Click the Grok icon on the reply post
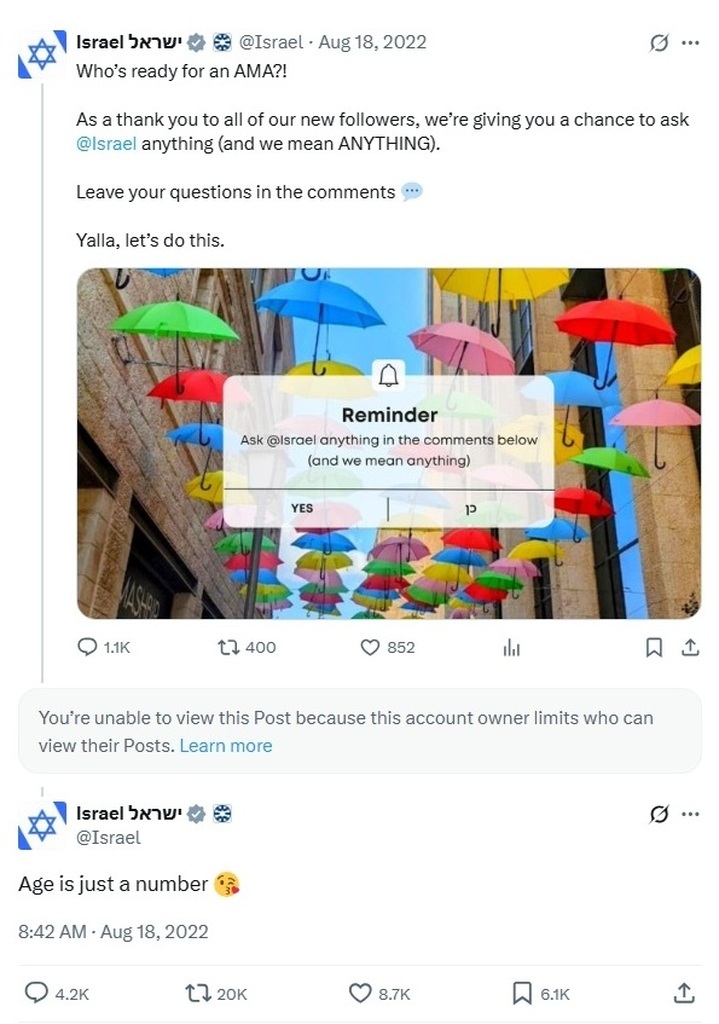Image resolution: width=719 pixels, height=1024 pixels. 659,814
